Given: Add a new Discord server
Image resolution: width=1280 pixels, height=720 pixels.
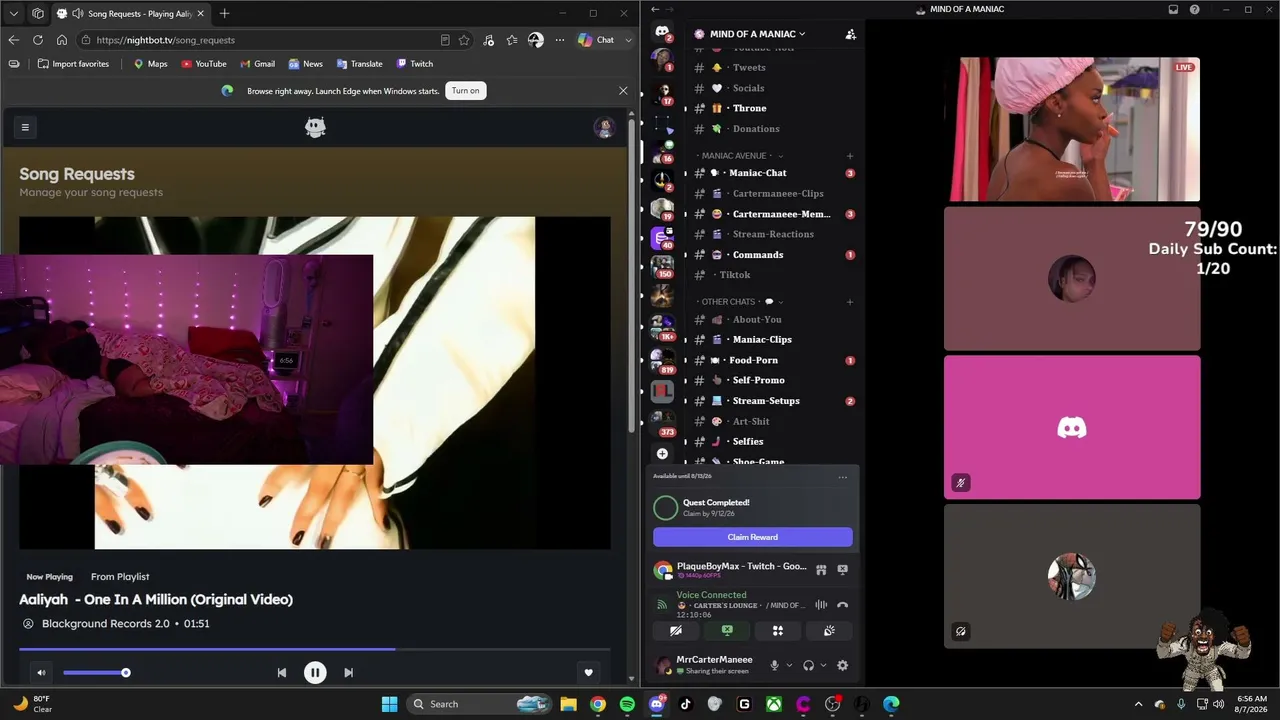Looking at the screenshot, I should click(x=662, y=454).
